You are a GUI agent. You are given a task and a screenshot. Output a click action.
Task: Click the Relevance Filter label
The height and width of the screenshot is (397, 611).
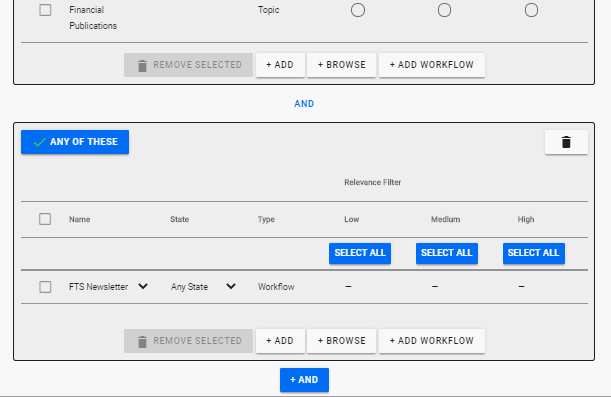[x=373, y=182]
